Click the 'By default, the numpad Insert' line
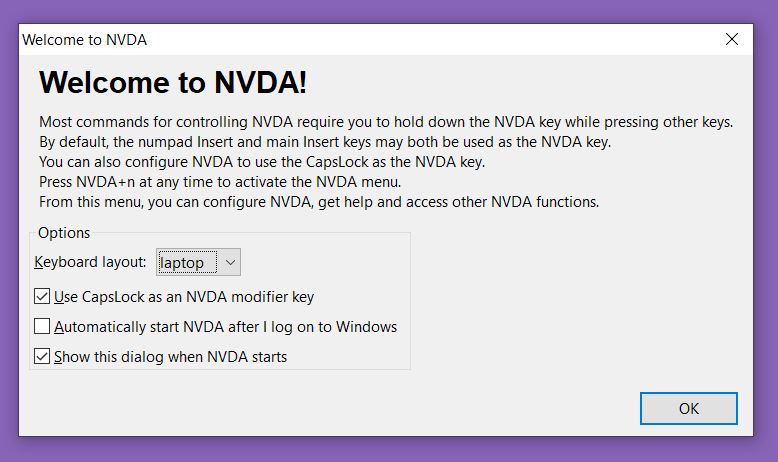778x462 pixels. tap(324, 142)
